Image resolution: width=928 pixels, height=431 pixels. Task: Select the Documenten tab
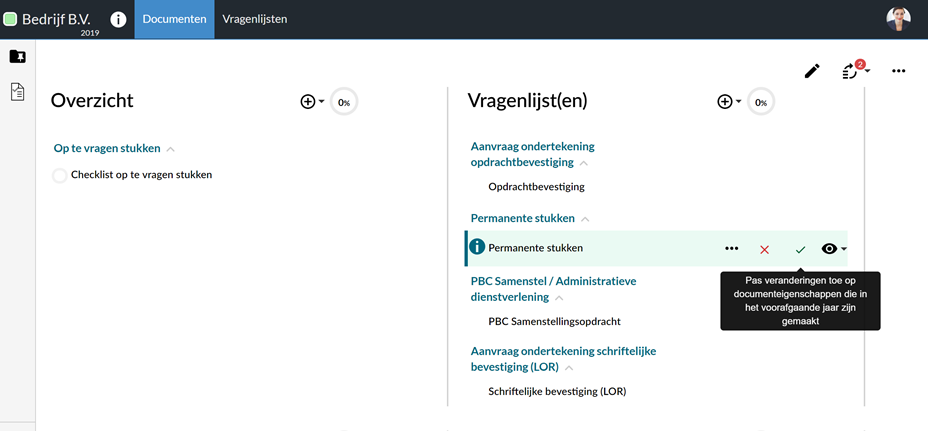tap(175, 19)
